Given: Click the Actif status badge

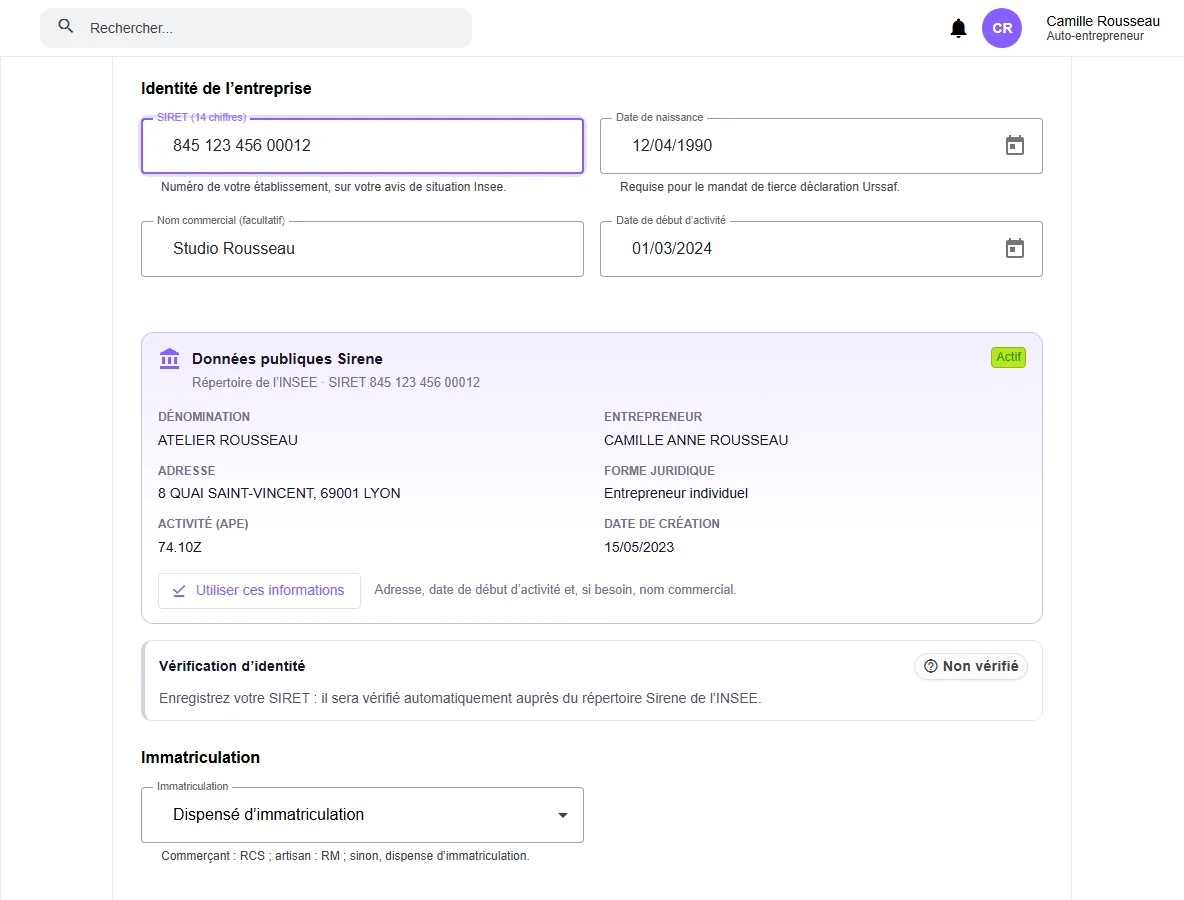Looking at the screenshot, I should [1008, 357].
